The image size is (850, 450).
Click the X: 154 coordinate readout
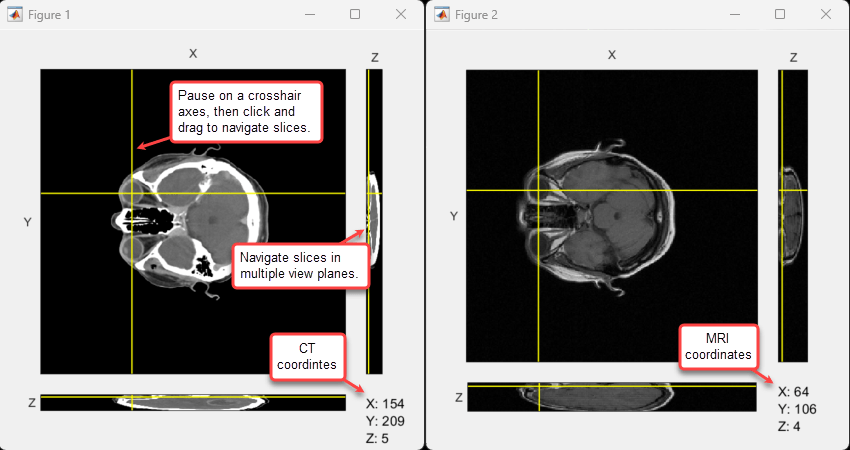tap(385, 404)
